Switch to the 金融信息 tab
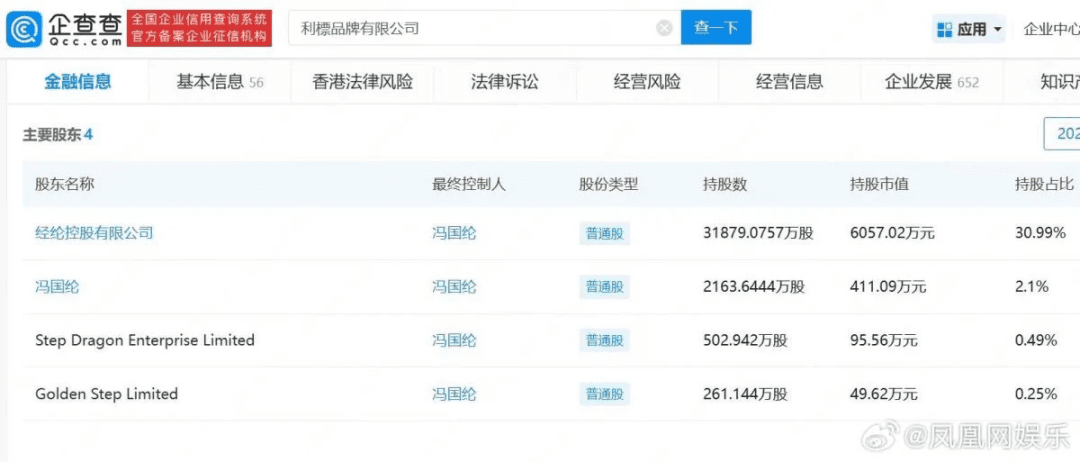 [x=78, y=82]
